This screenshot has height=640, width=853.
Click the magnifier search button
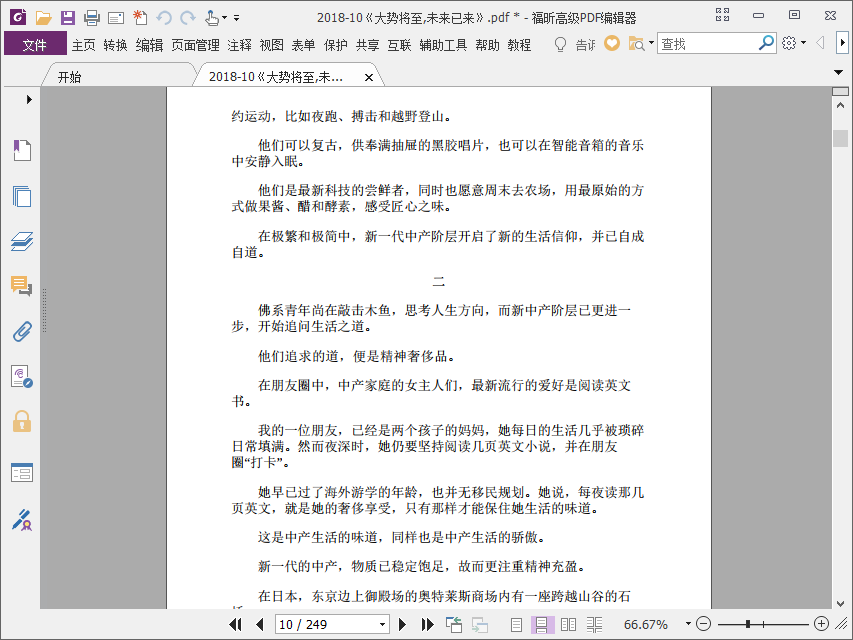[x=766, y=43]
